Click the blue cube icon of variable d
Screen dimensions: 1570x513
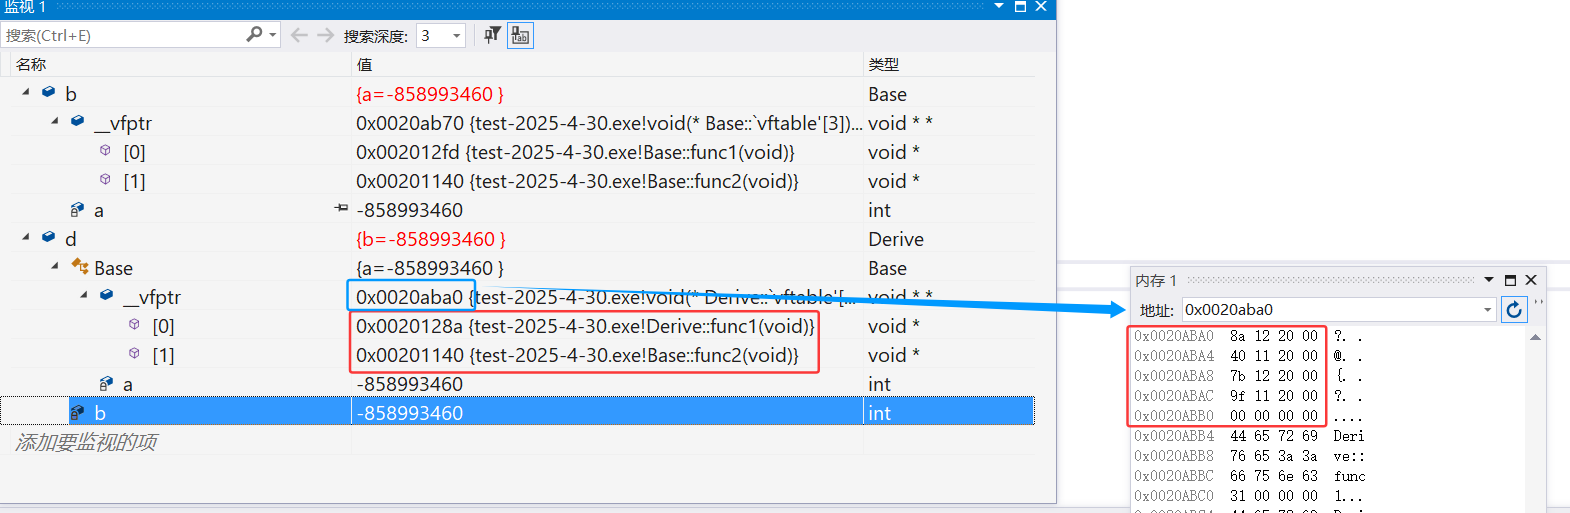pyautogui.click(x=48, y=237)
